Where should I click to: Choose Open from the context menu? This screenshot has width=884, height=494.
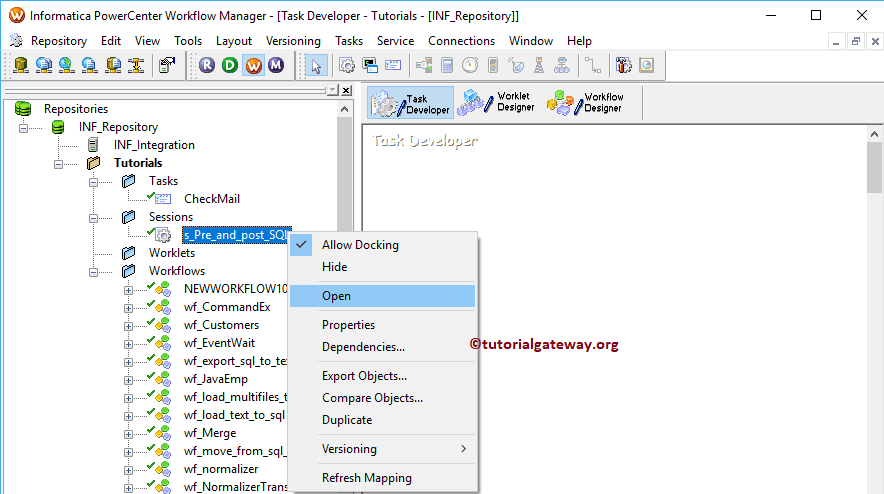click(x=383, y=296)
